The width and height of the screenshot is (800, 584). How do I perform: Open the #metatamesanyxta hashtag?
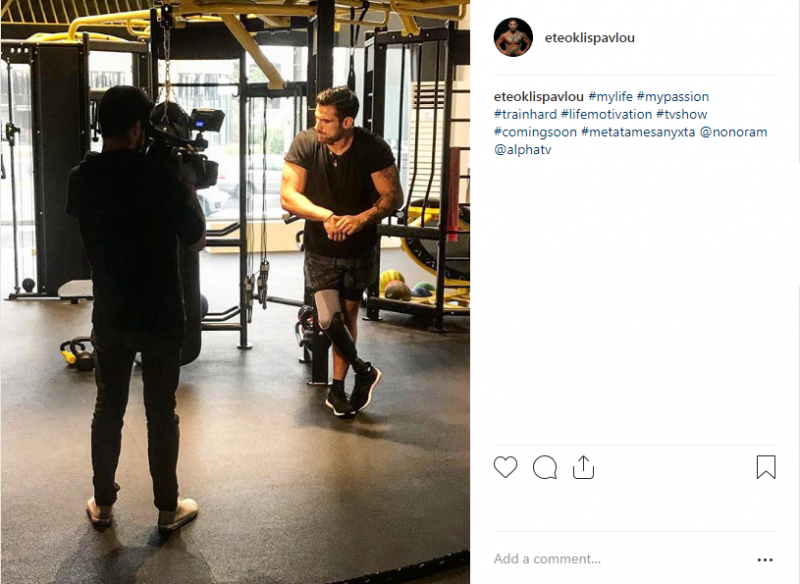[638, 132]
